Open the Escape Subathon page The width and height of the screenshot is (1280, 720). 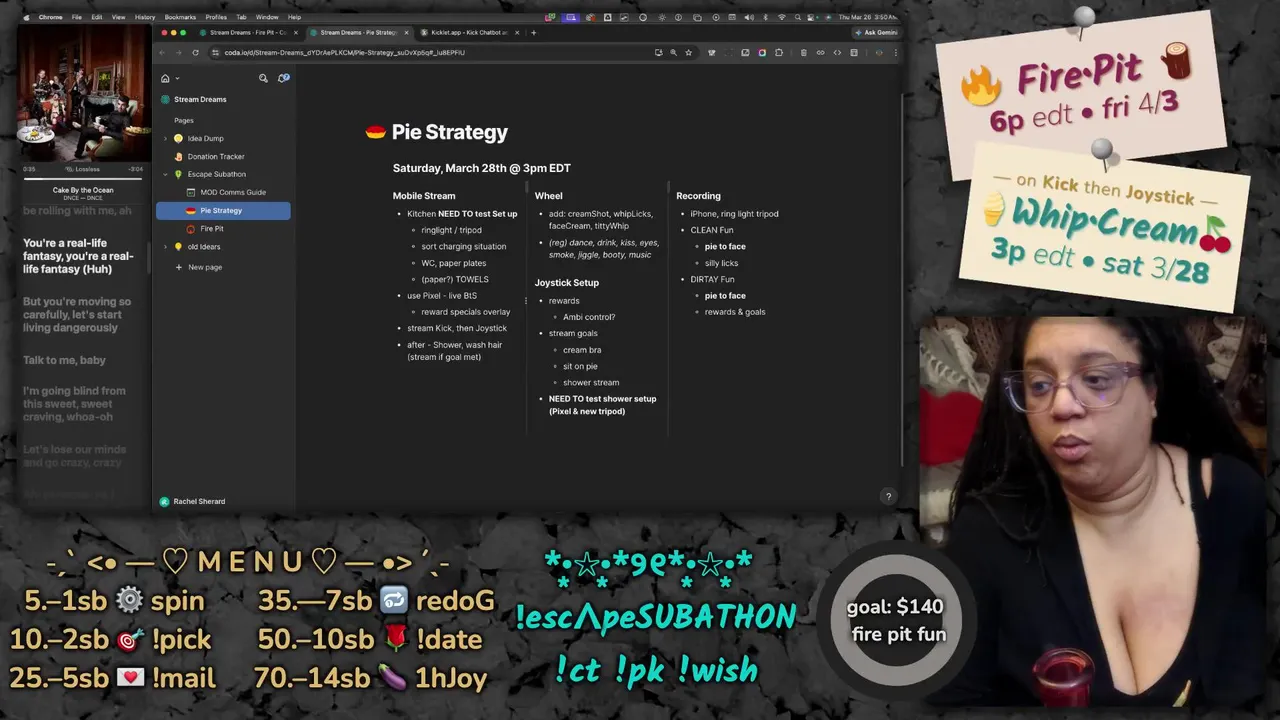pos(216,174)
